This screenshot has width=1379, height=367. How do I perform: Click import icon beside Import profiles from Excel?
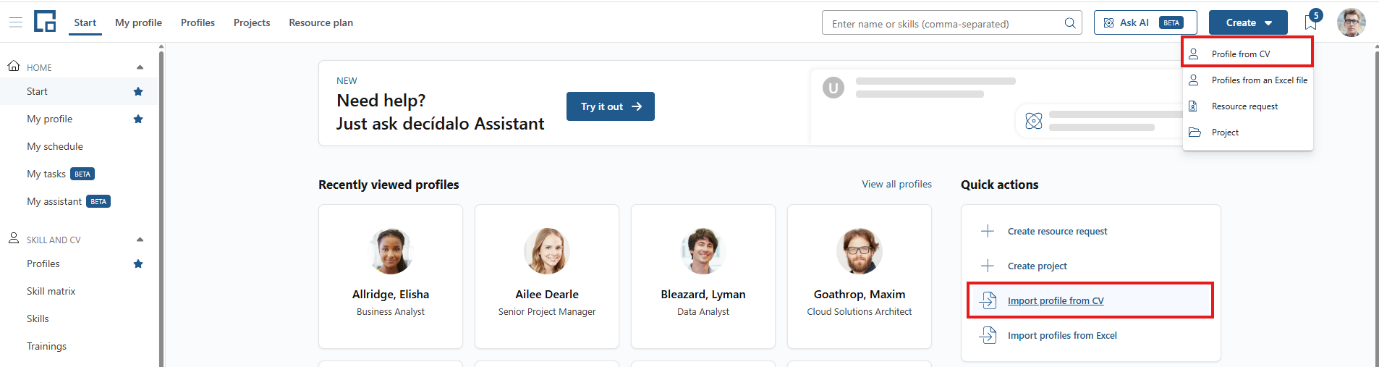(988, 336)
